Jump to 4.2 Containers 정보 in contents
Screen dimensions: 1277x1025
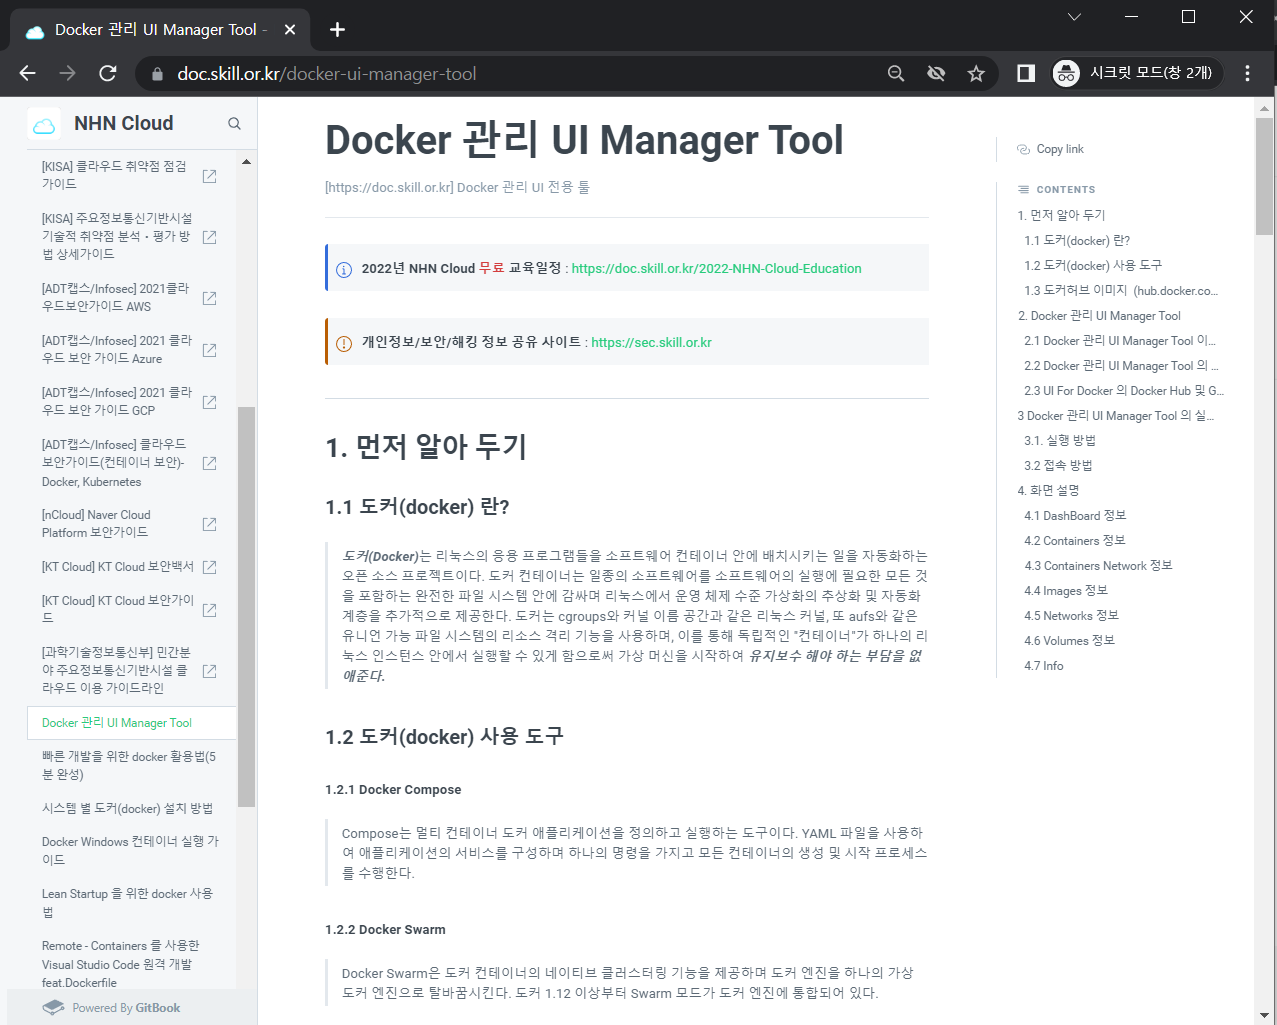tap(1075, 540)
